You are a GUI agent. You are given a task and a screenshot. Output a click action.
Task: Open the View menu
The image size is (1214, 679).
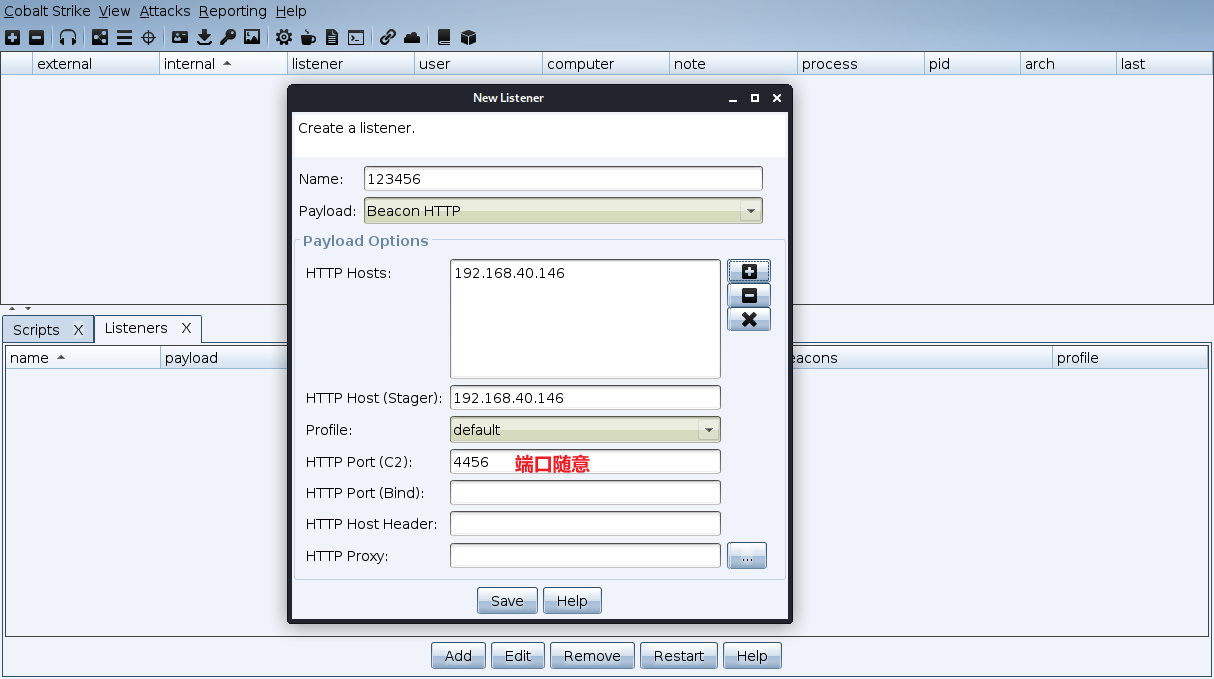click(114, 11)
